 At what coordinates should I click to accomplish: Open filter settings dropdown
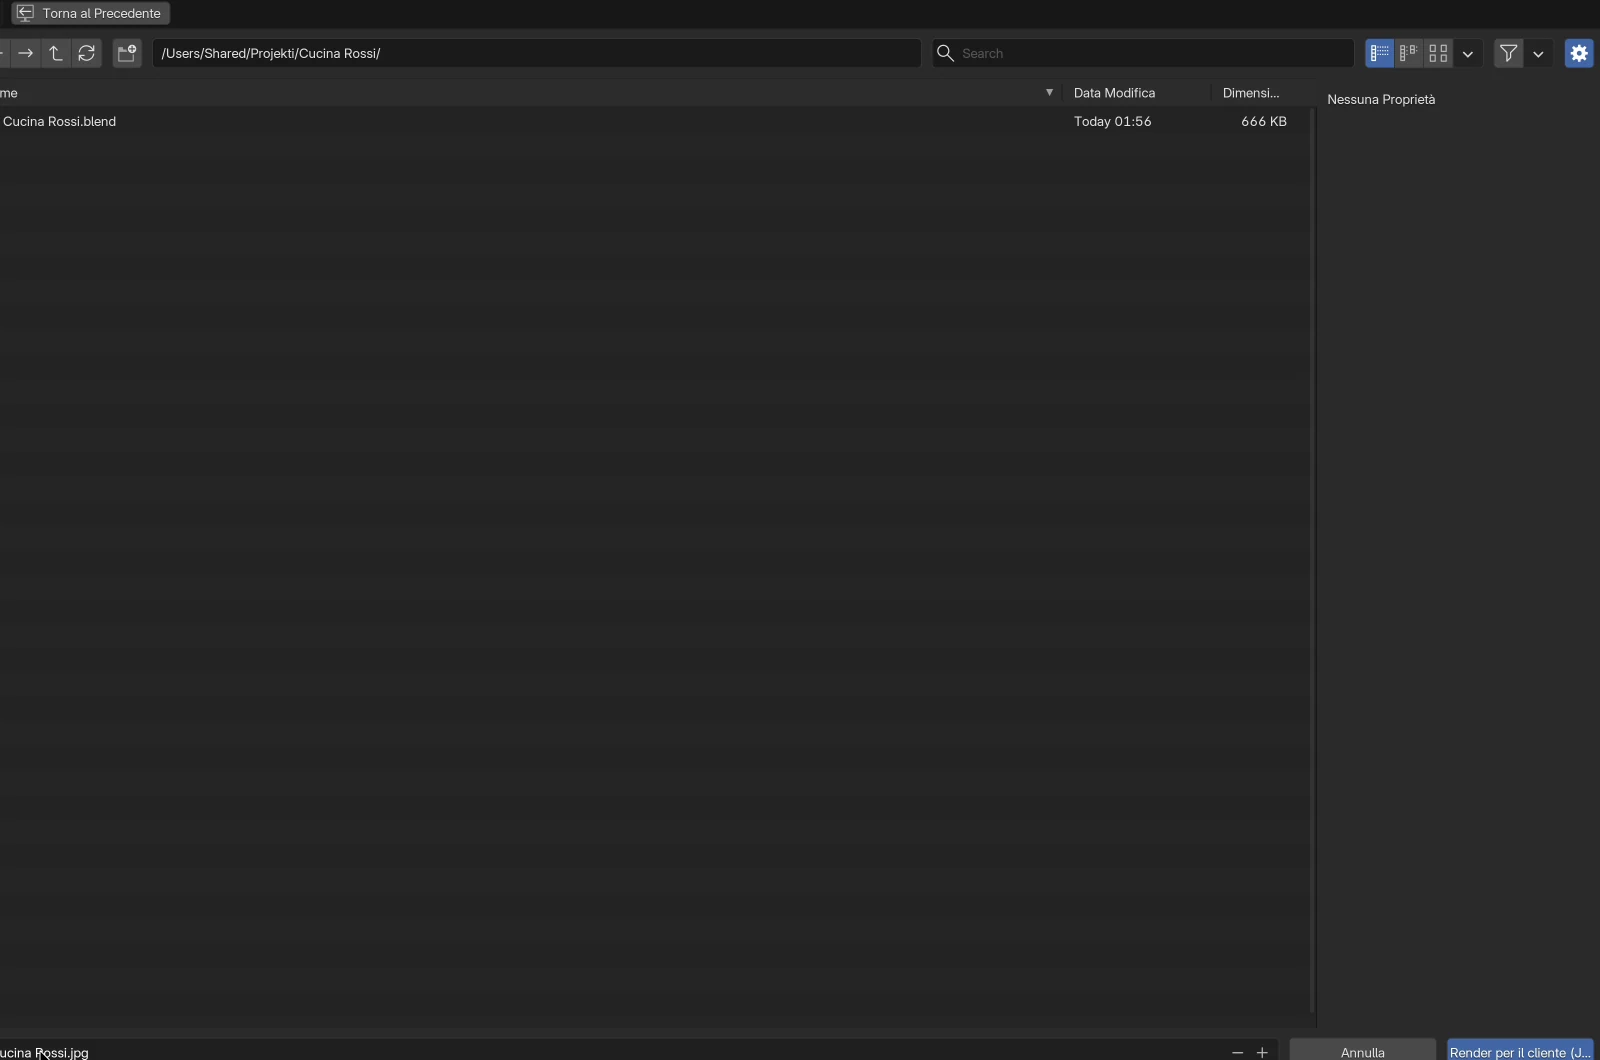1538,53
